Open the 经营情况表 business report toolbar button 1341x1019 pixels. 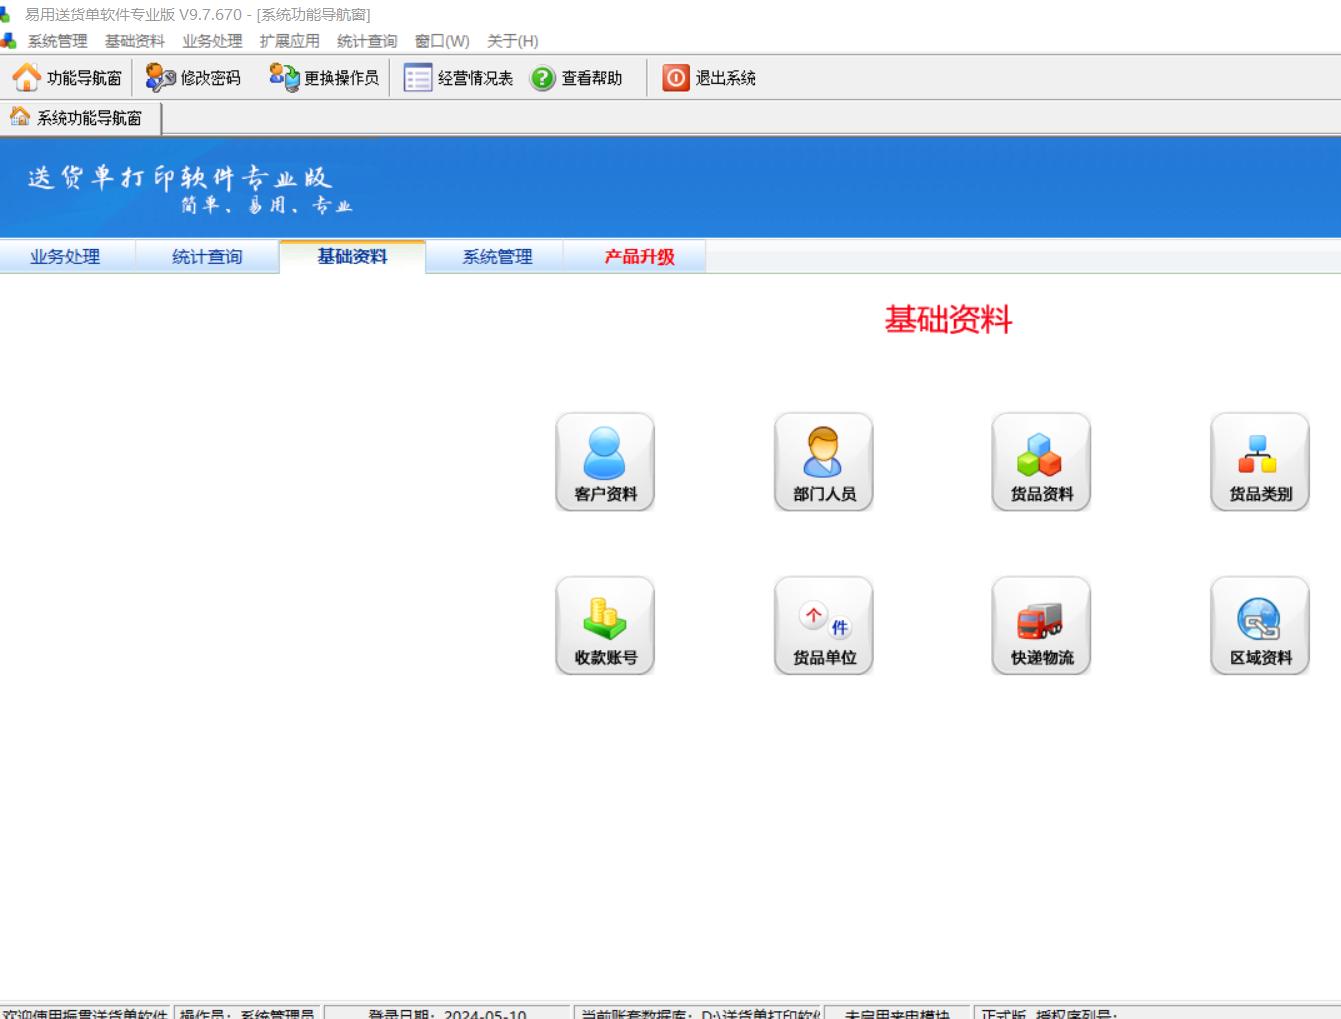click(x=459, y=78)
